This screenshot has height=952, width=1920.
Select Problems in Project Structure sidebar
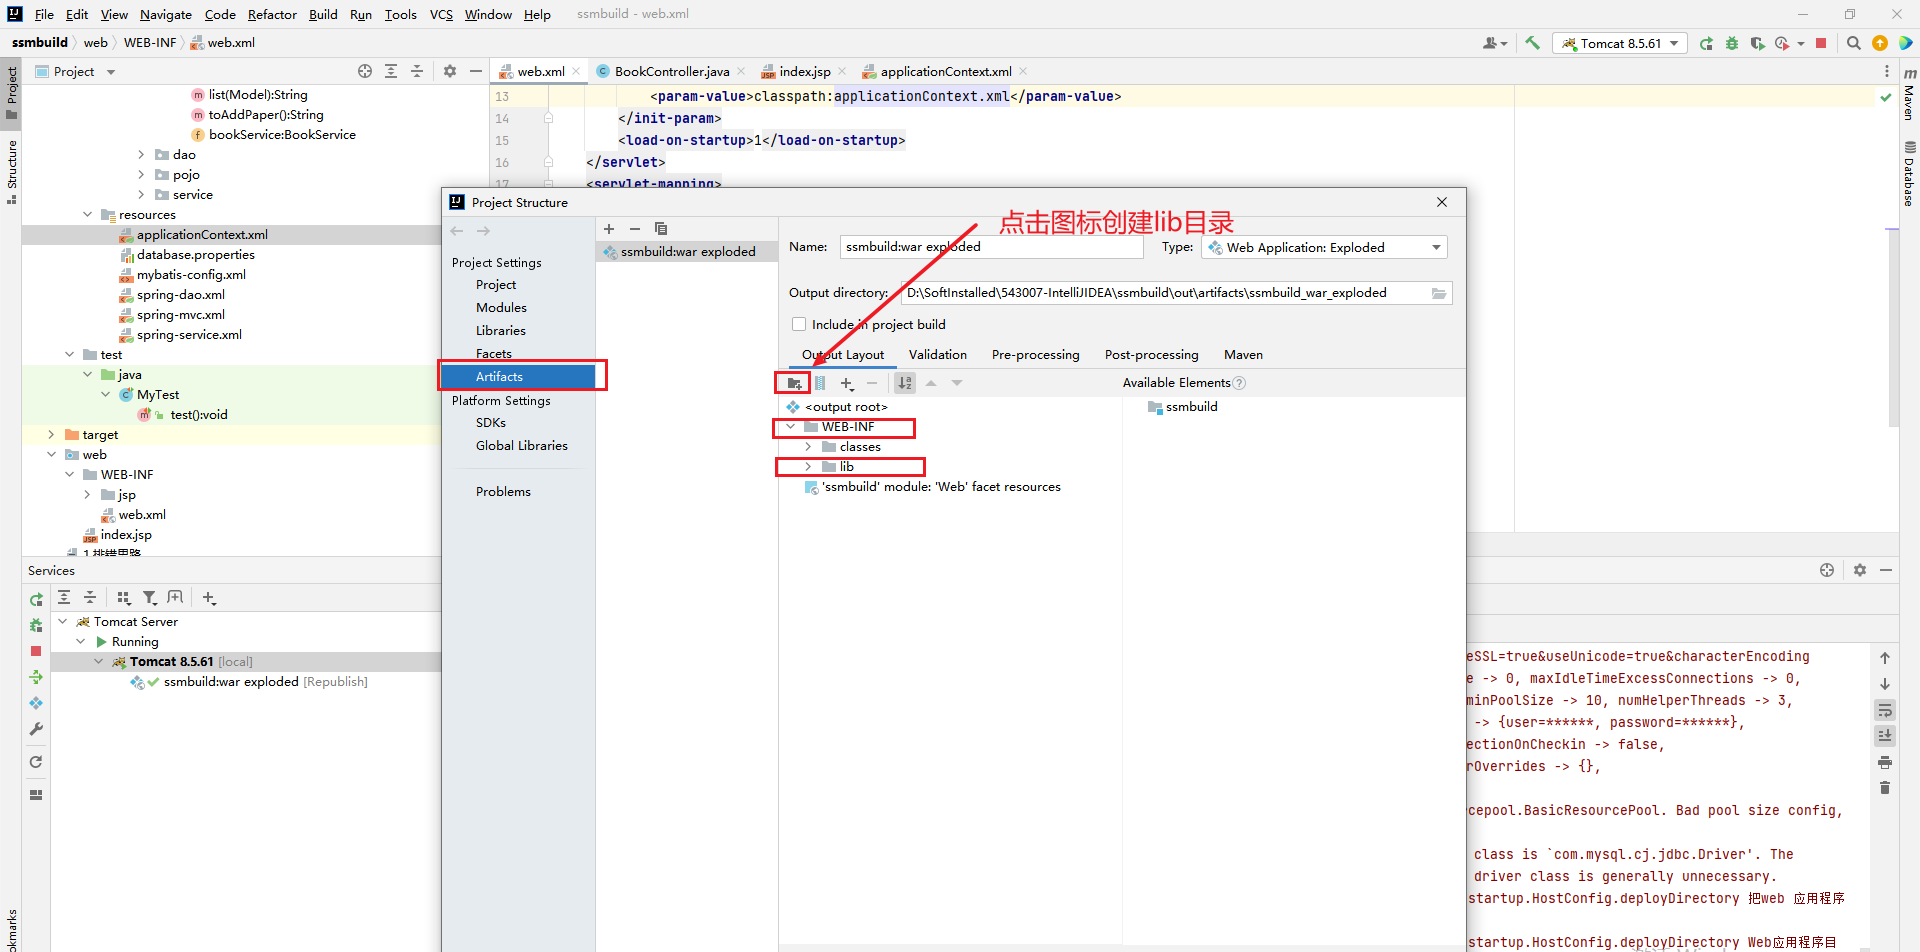503,491
